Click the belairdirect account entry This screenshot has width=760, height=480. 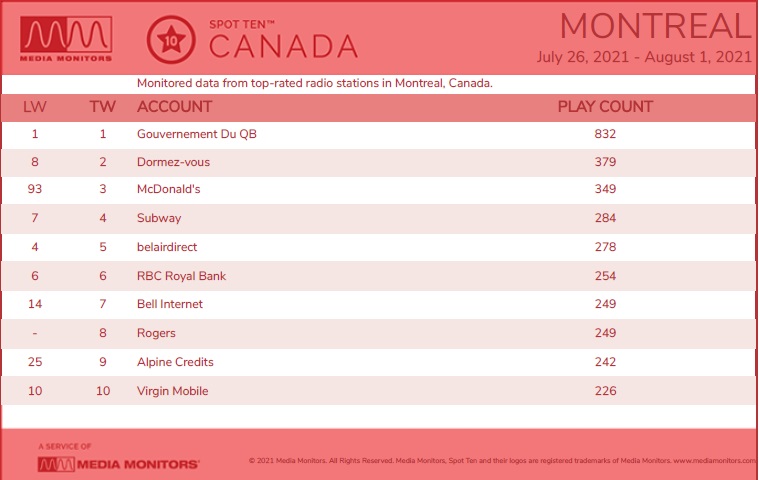tap(167, 247)
